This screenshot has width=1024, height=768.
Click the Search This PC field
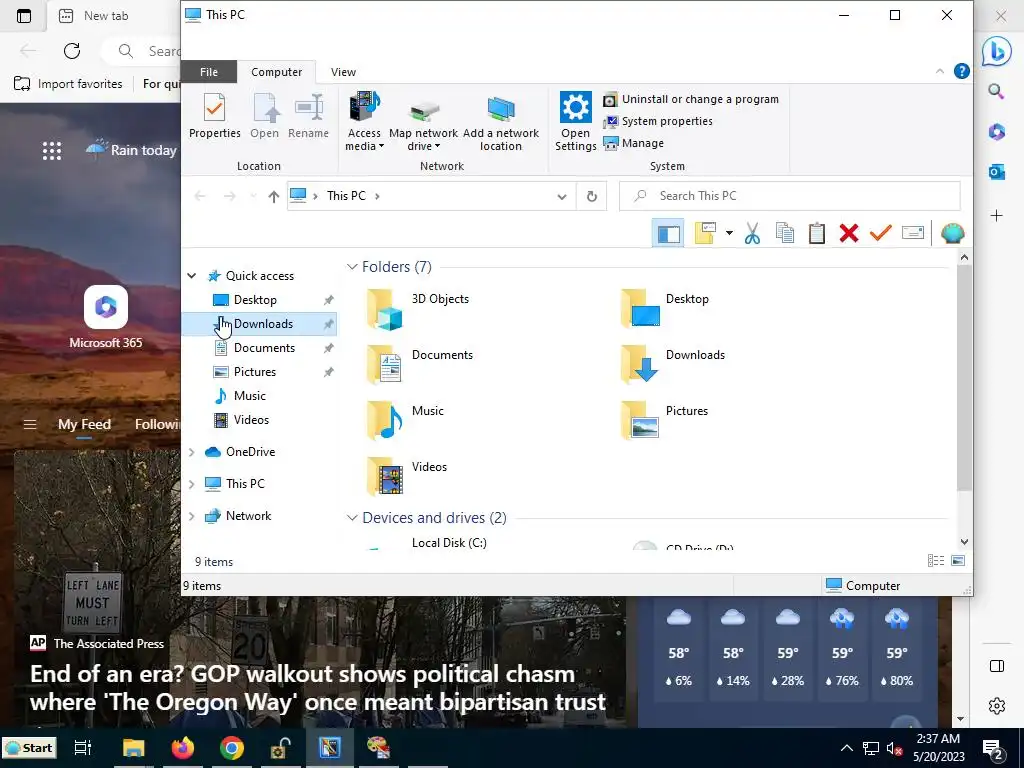pos(790,196)
